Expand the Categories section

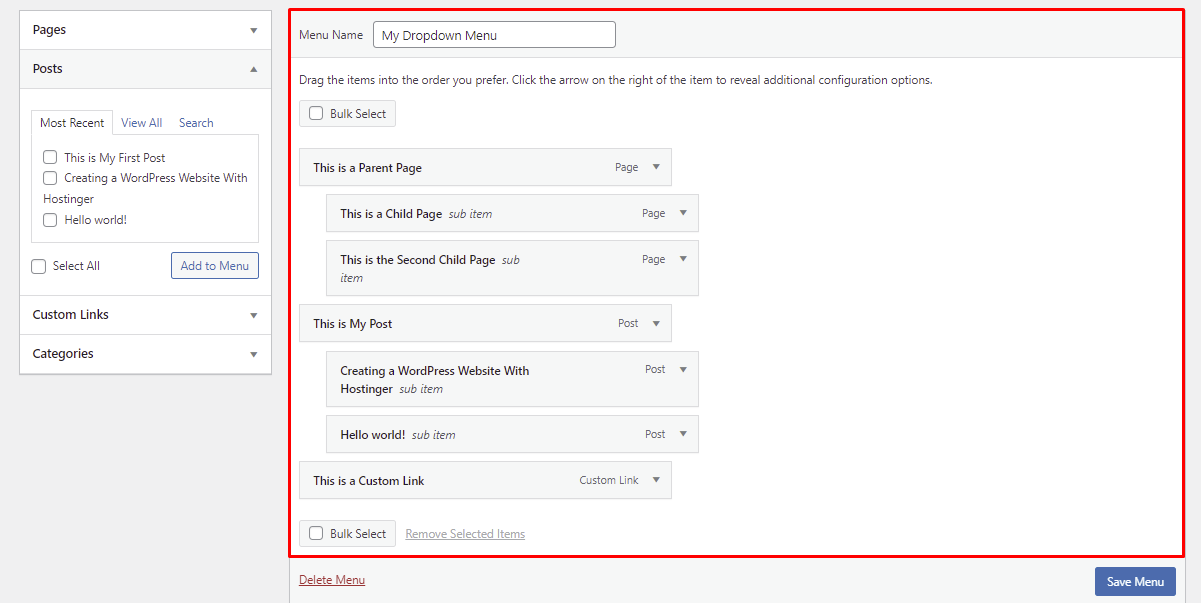[253, 353]
